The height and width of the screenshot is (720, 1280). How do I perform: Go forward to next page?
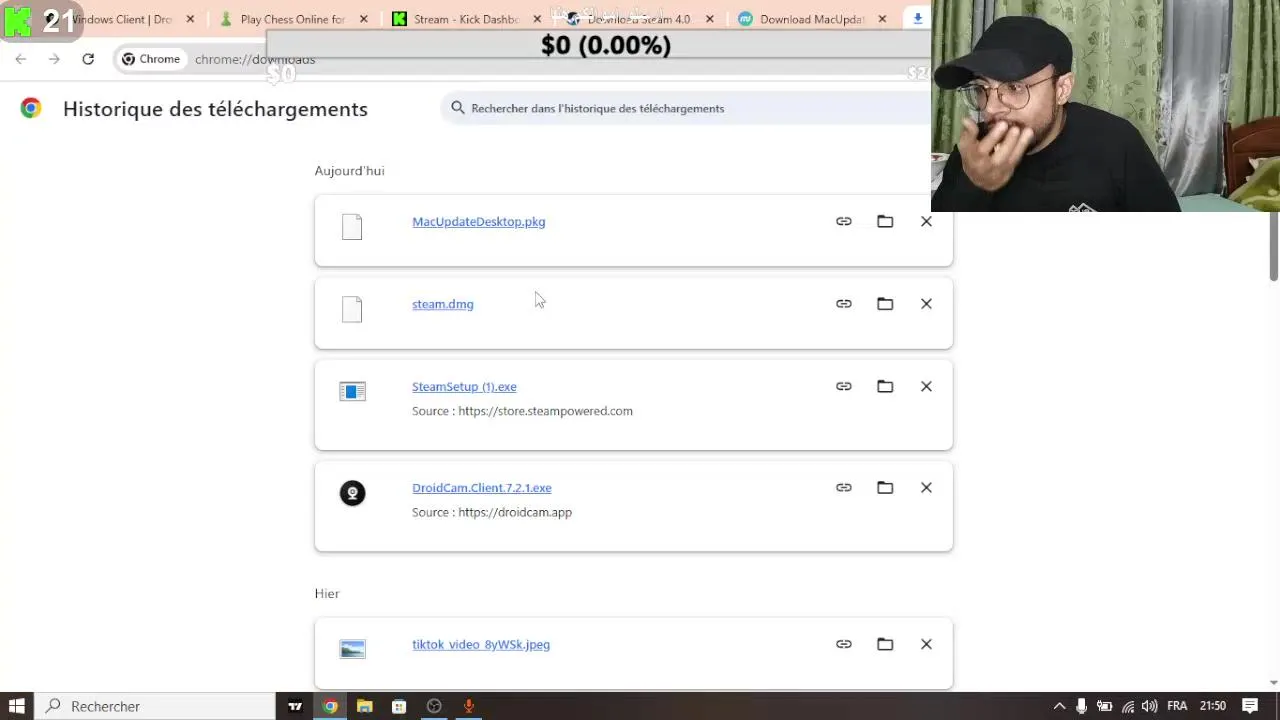tap(54, 59)
